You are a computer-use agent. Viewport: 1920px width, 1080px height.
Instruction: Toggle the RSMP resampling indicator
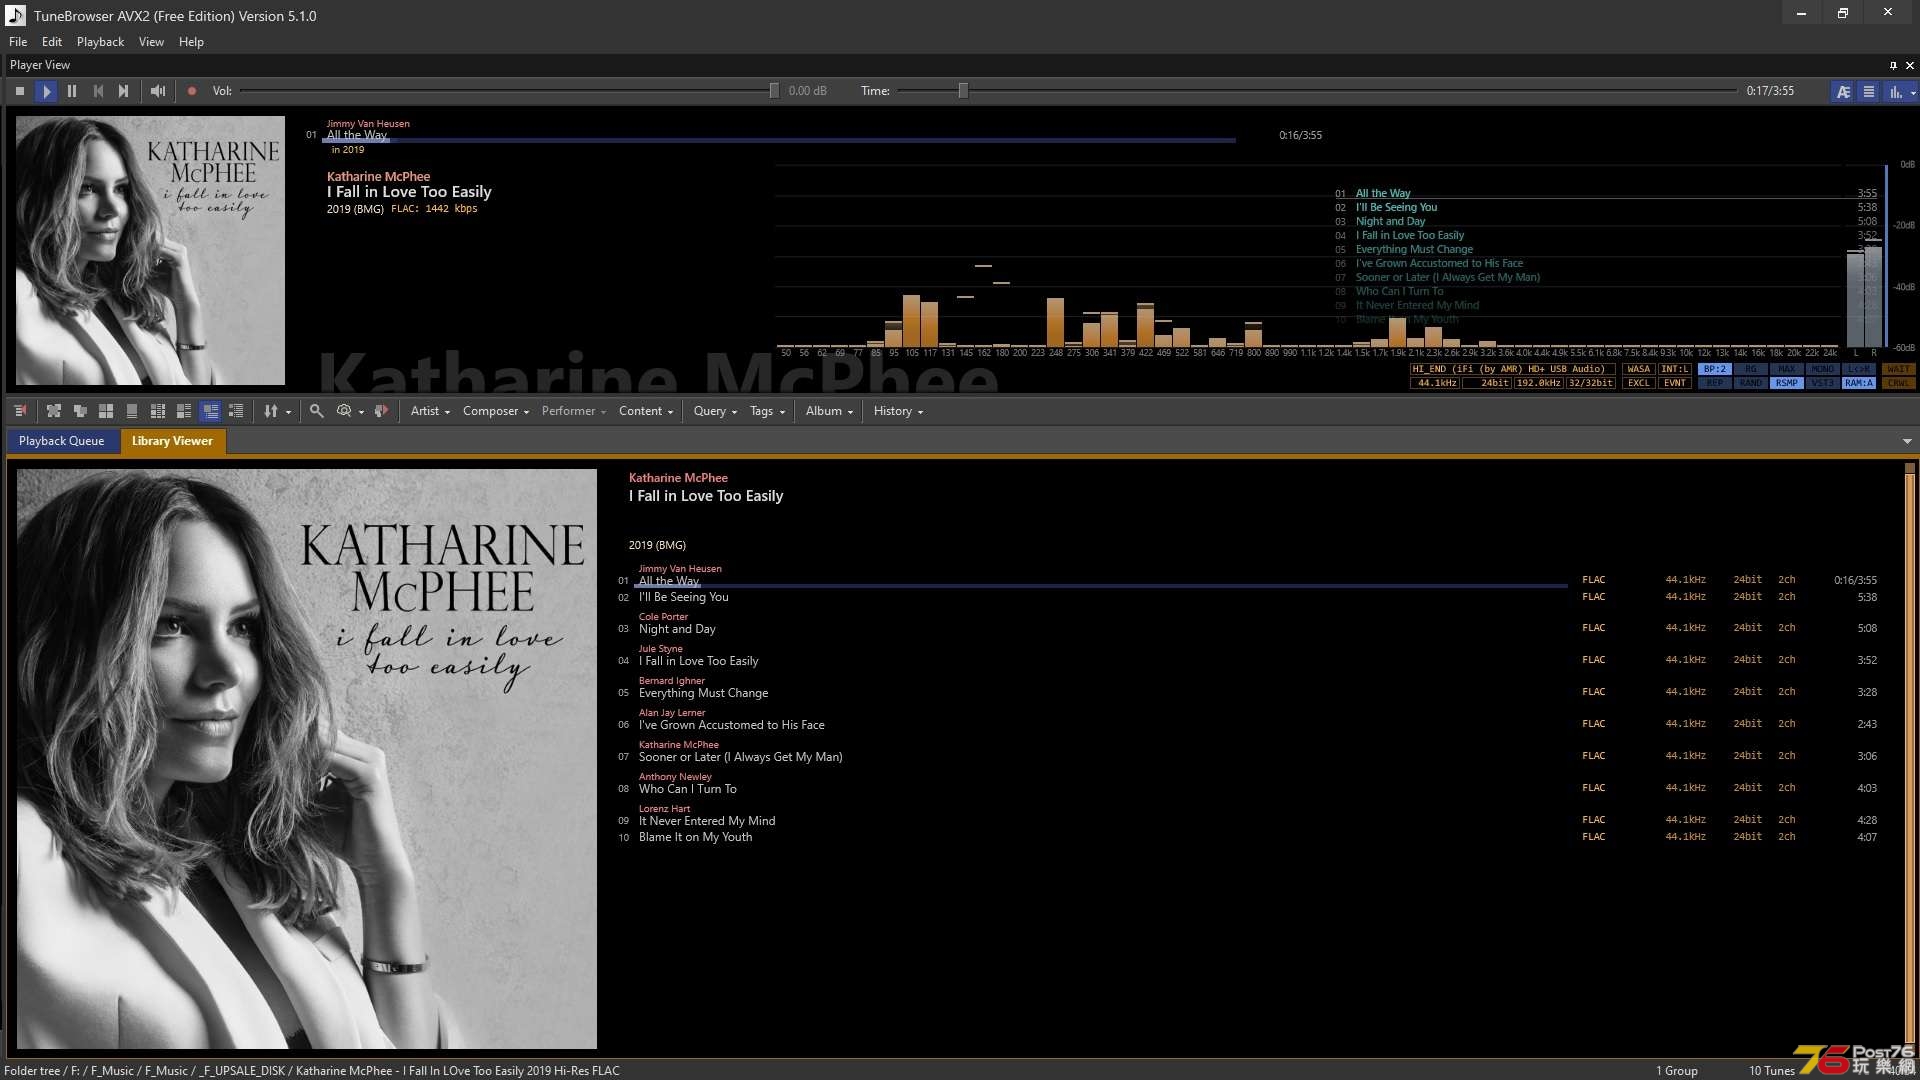1787,383
